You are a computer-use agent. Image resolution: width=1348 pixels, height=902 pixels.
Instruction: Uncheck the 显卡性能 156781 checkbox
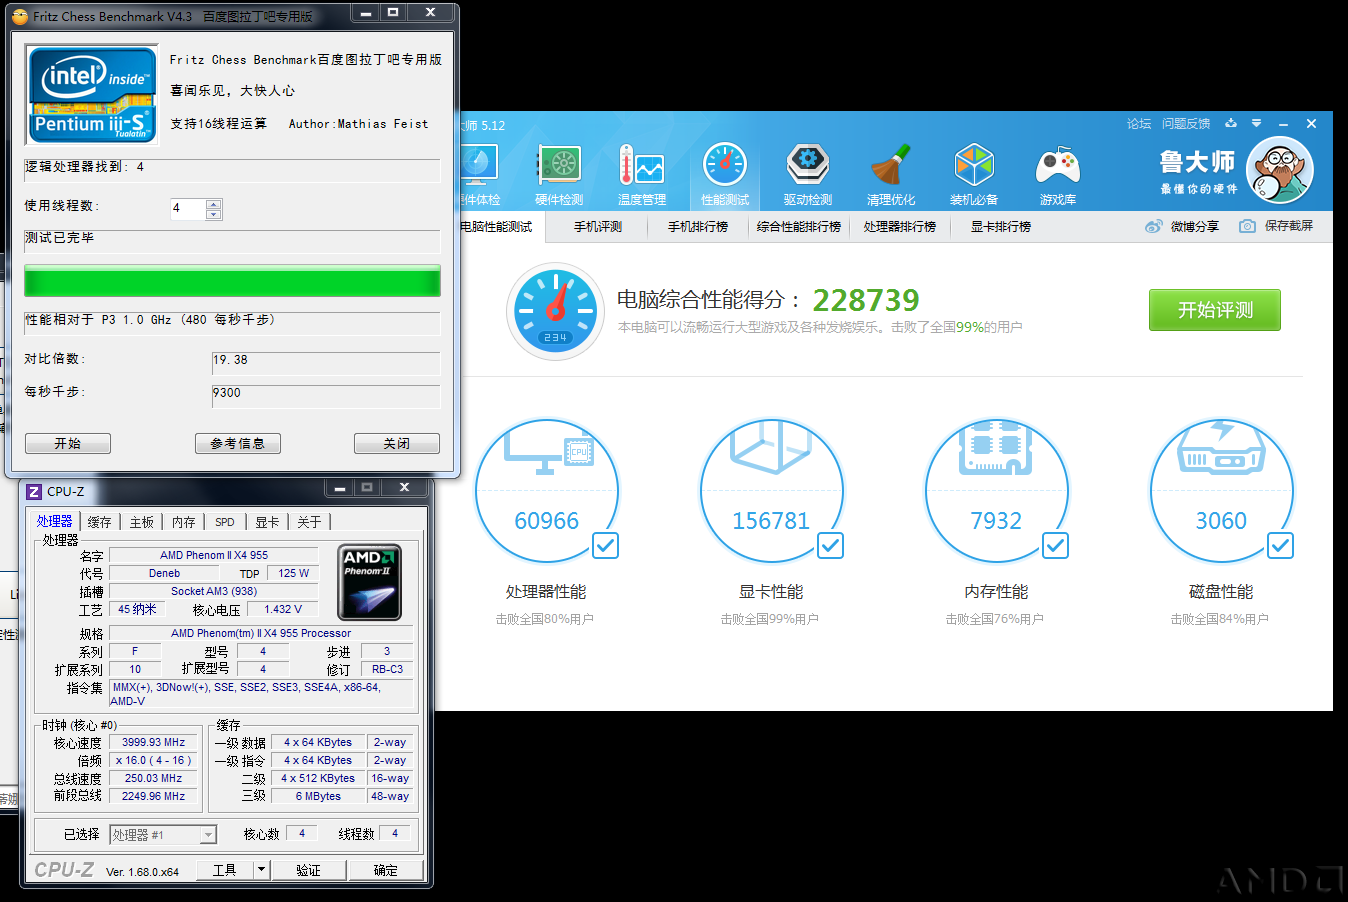831,545
